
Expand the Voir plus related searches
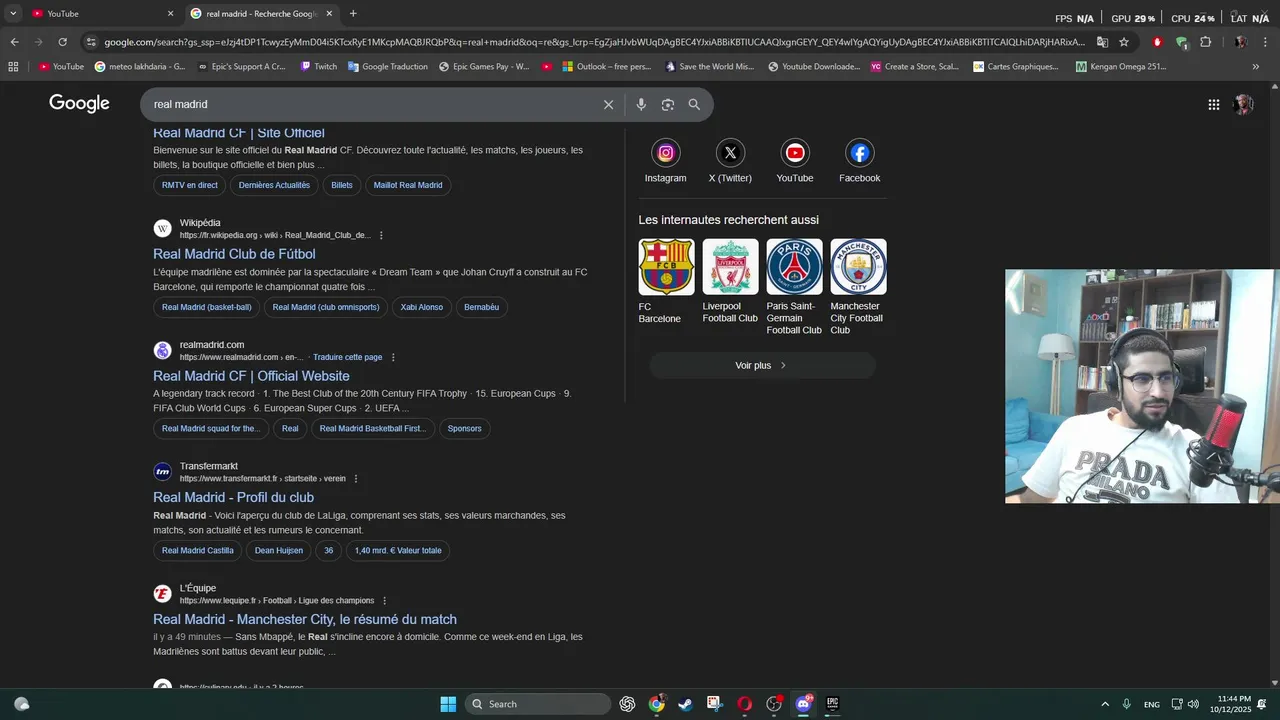point(762,365)
